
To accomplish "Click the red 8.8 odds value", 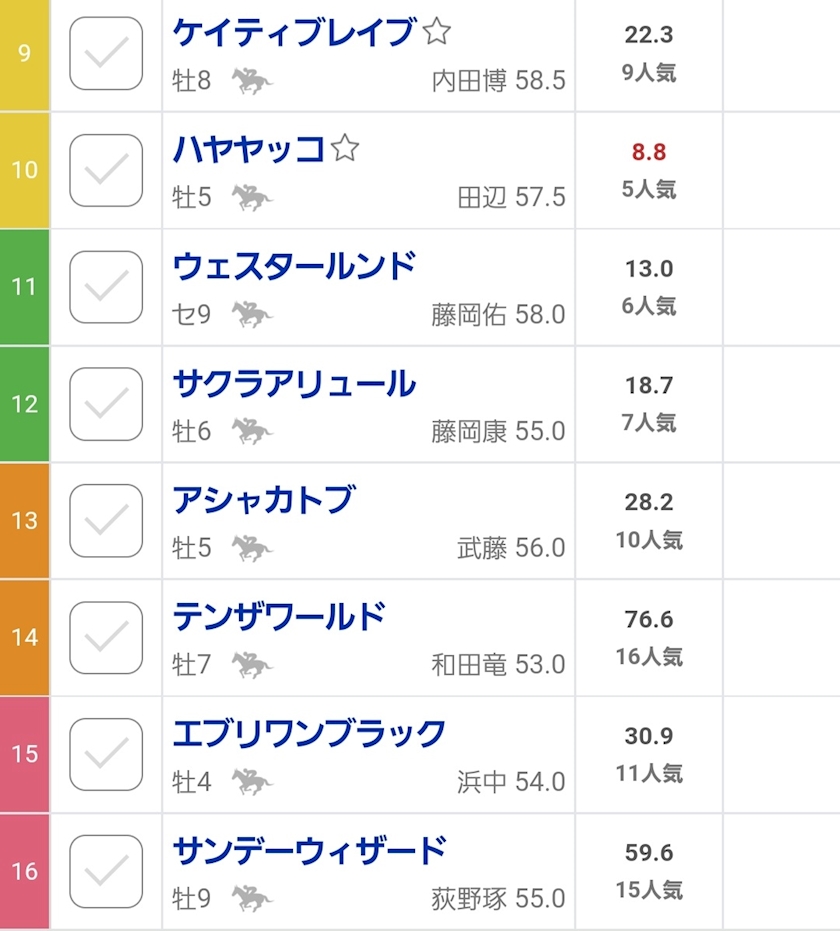I will (649, 152).
